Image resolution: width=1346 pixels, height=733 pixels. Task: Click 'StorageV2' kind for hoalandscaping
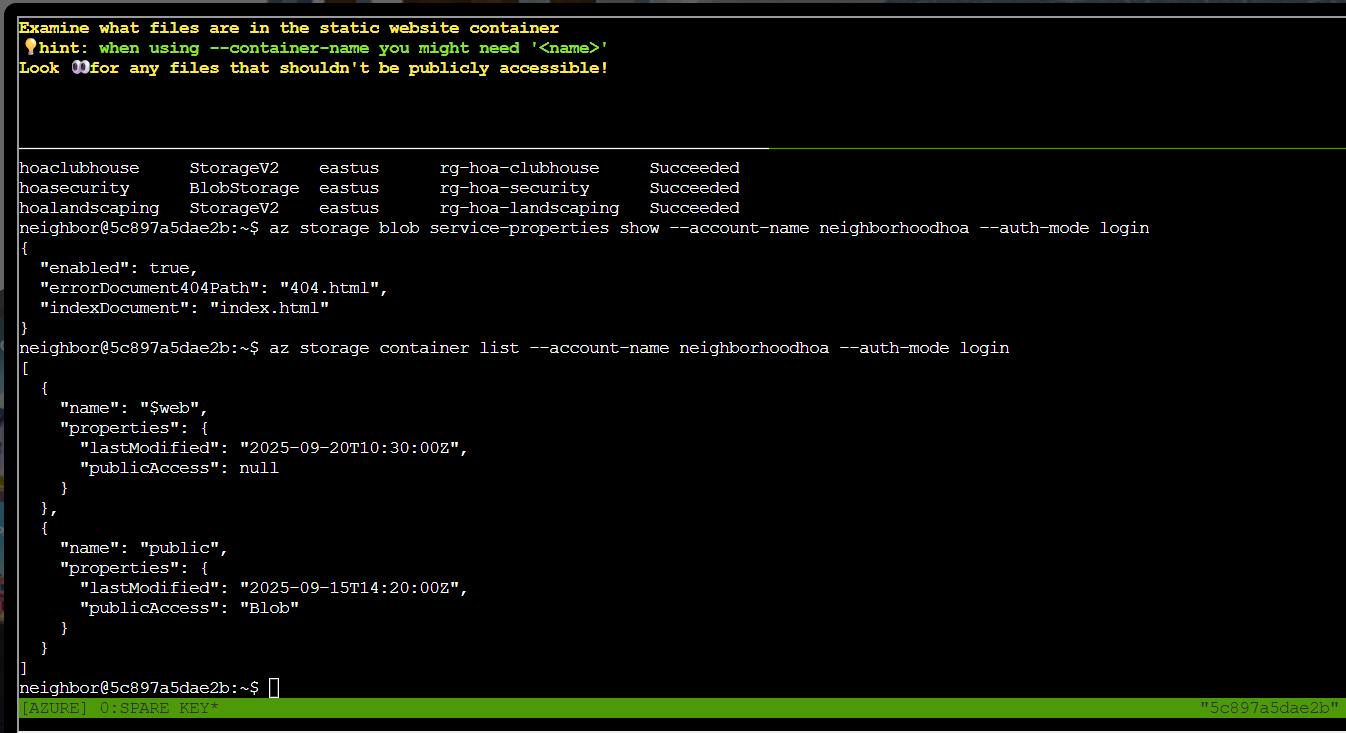[234, 208]
